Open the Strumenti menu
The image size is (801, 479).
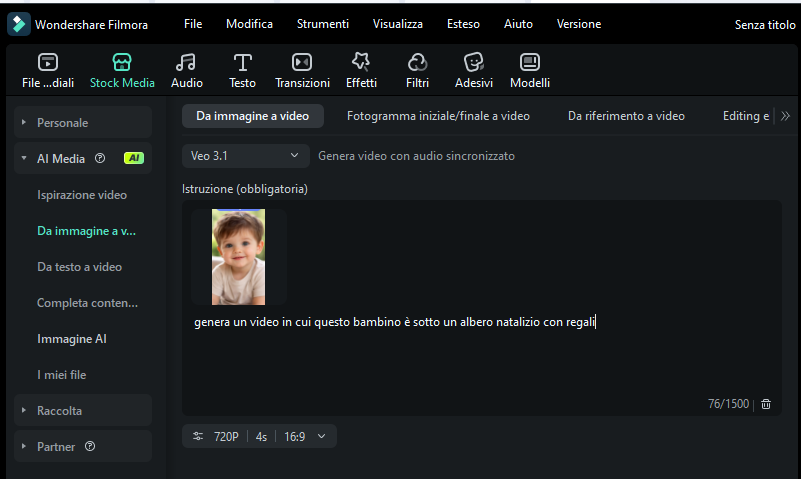(322, 23)
